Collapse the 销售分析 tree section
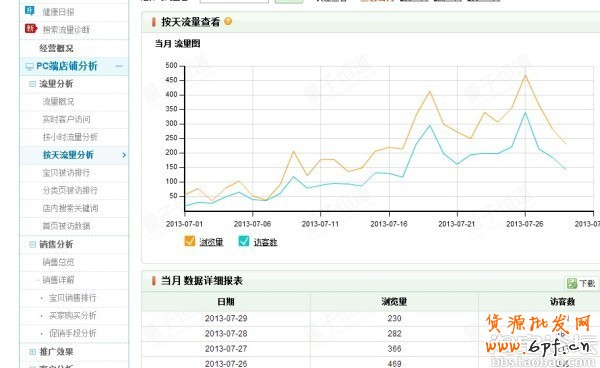The width and height of the screenshot is (600, 368). point(33,244)
